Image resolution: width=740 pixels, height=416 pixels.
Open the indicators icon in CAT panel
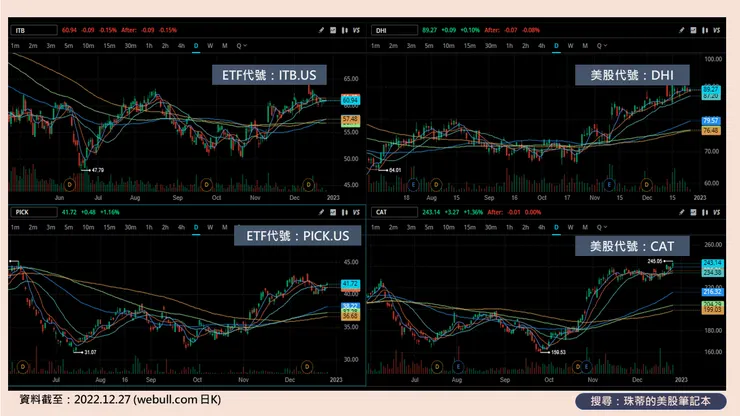[693, 212]
